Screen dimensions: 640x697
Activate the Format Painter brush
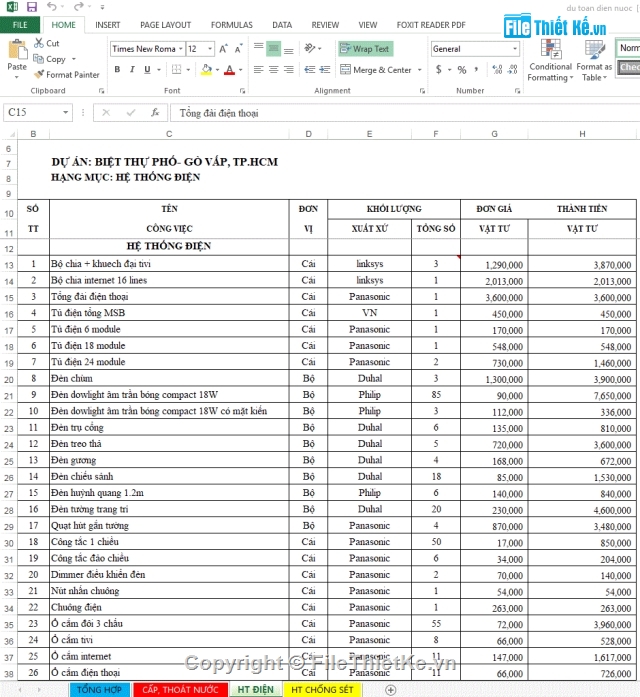[x=39, y=74]
